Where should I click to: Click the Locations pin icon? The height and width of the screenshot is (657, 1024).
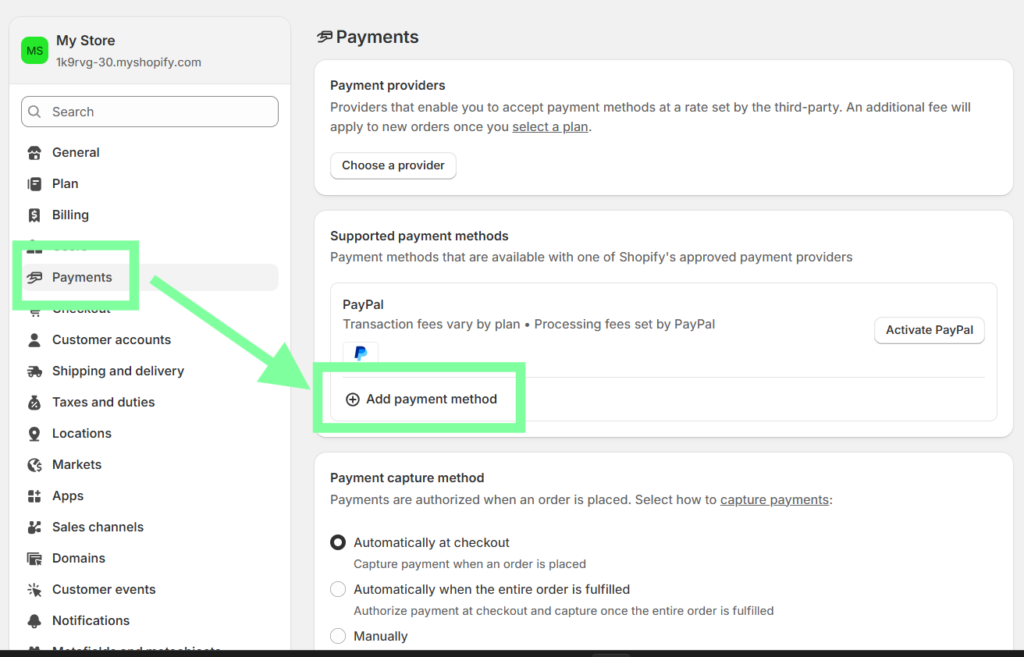(x=35, y=433)
